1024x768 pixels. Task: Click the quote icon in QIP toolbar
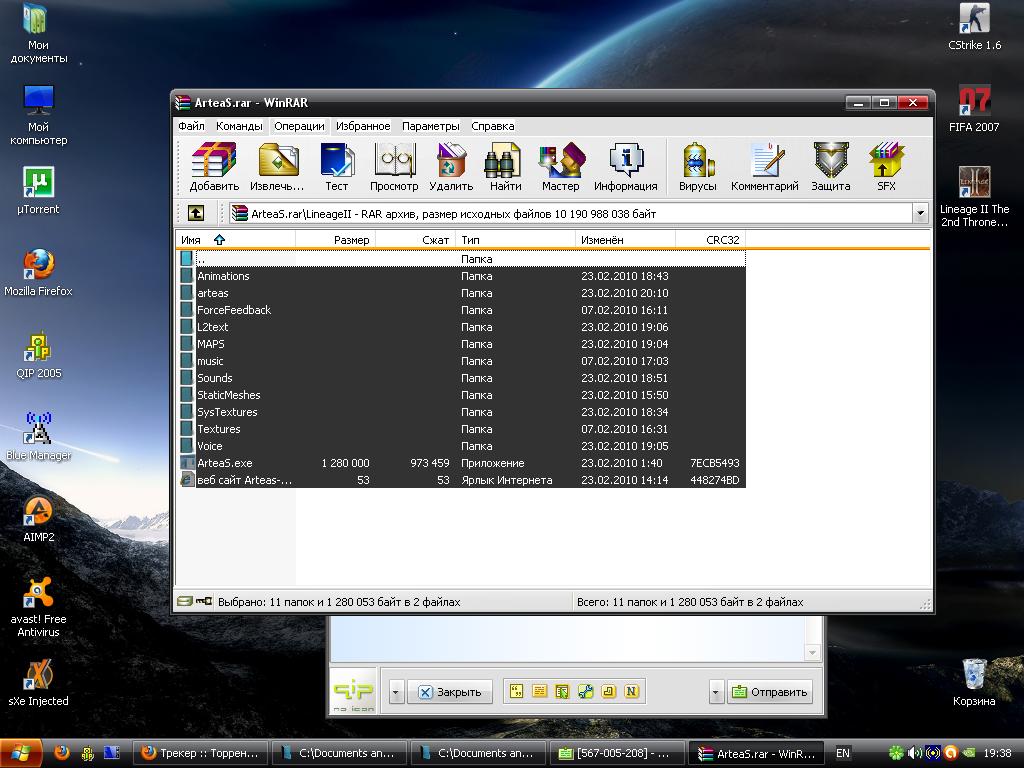pos(516,692)
